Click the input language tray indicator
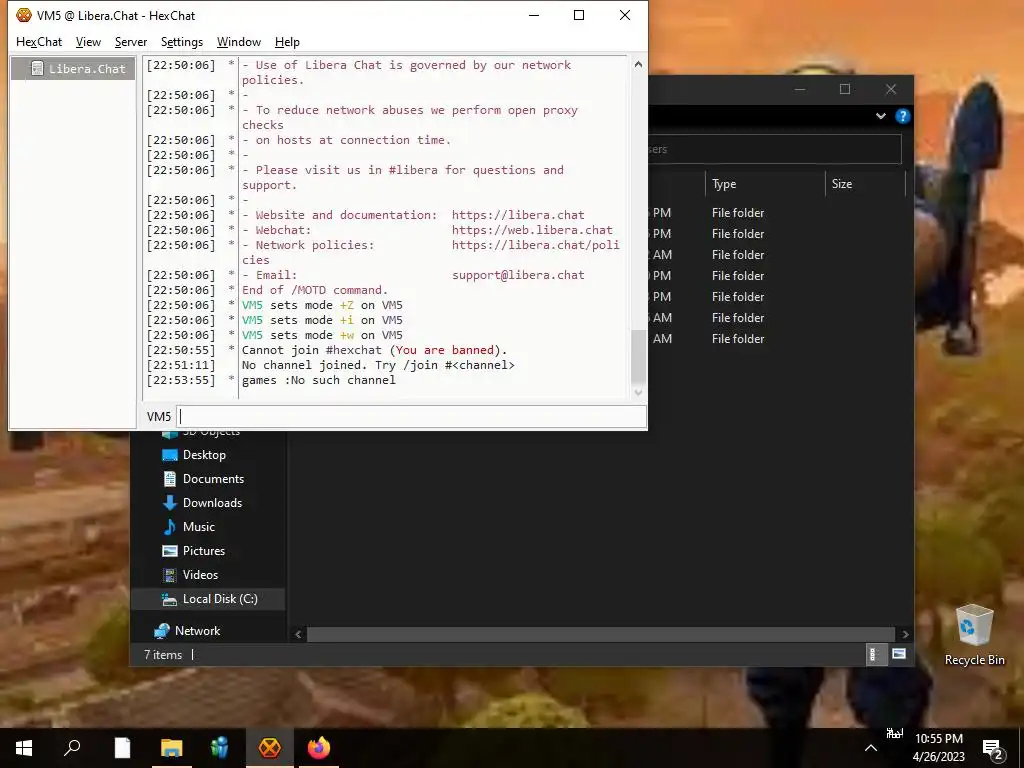Viewport: 1024px width, 768px height. (x=894, y=733)
